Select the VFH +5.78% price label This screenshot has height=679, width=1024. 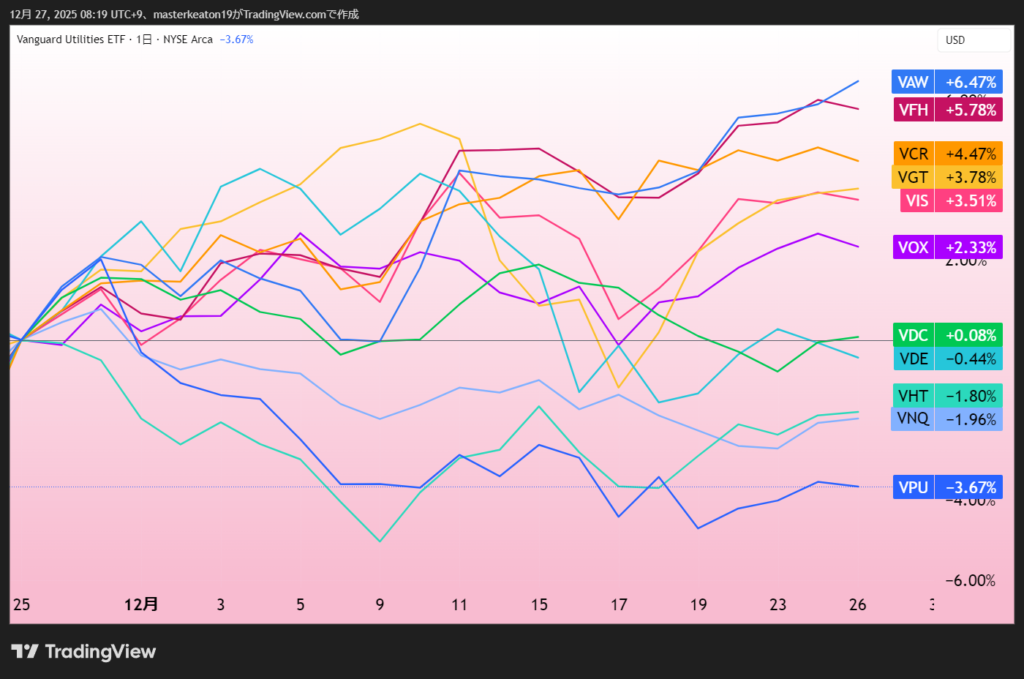click(x=947, y=110)
